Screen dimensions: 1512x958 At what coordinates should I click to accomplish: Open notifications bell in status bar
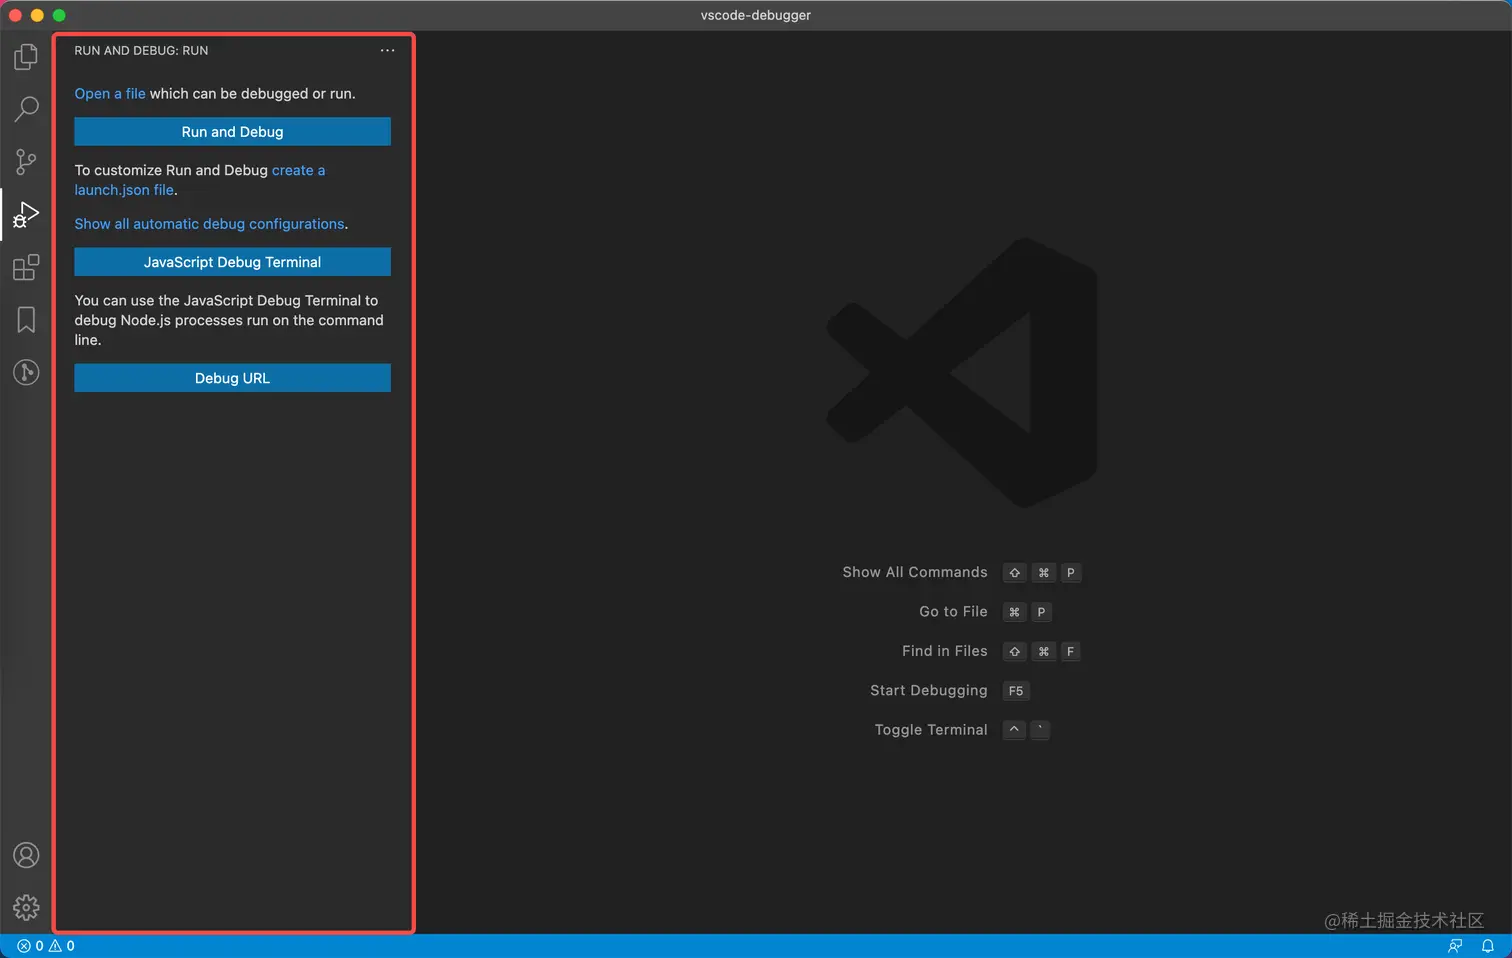tap(1488, 946)
